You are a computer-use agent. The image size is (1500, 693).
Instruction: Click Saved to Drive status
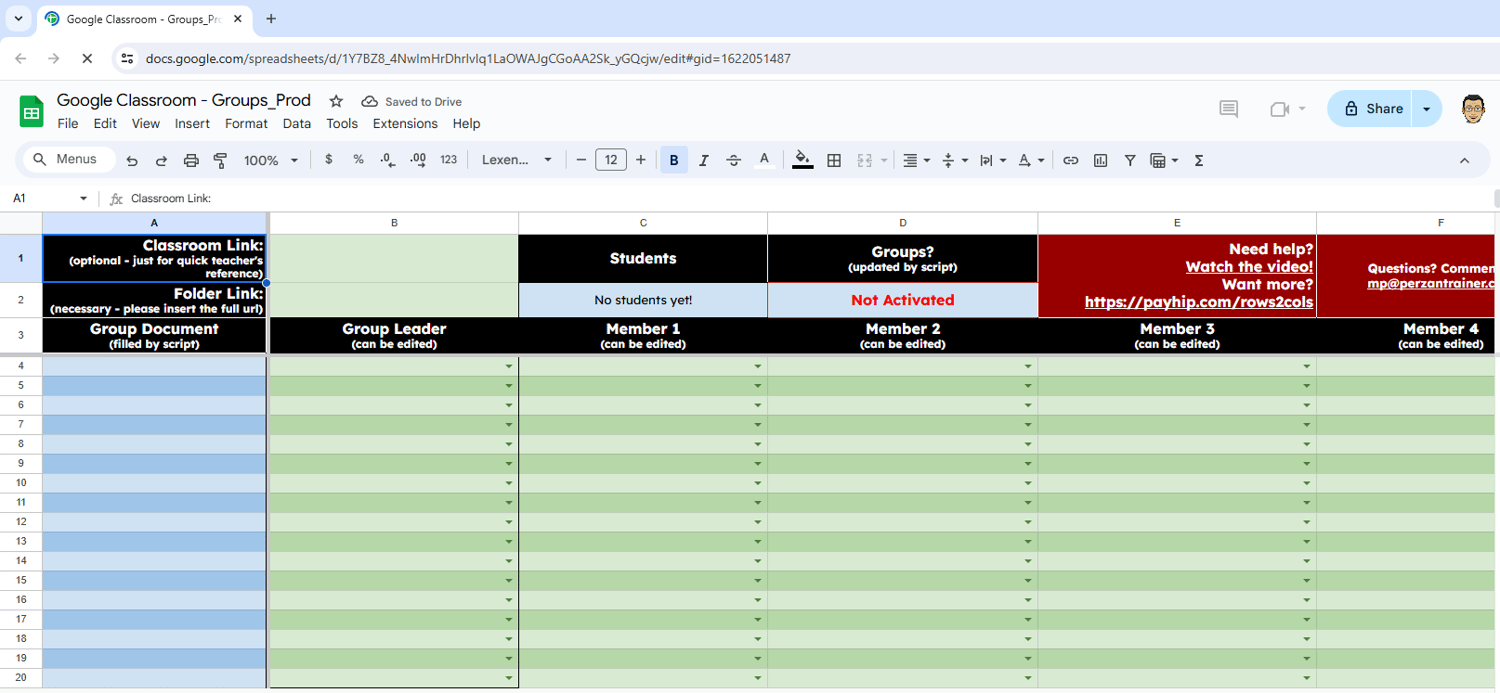pyautogui.click(x=412, y=102)
